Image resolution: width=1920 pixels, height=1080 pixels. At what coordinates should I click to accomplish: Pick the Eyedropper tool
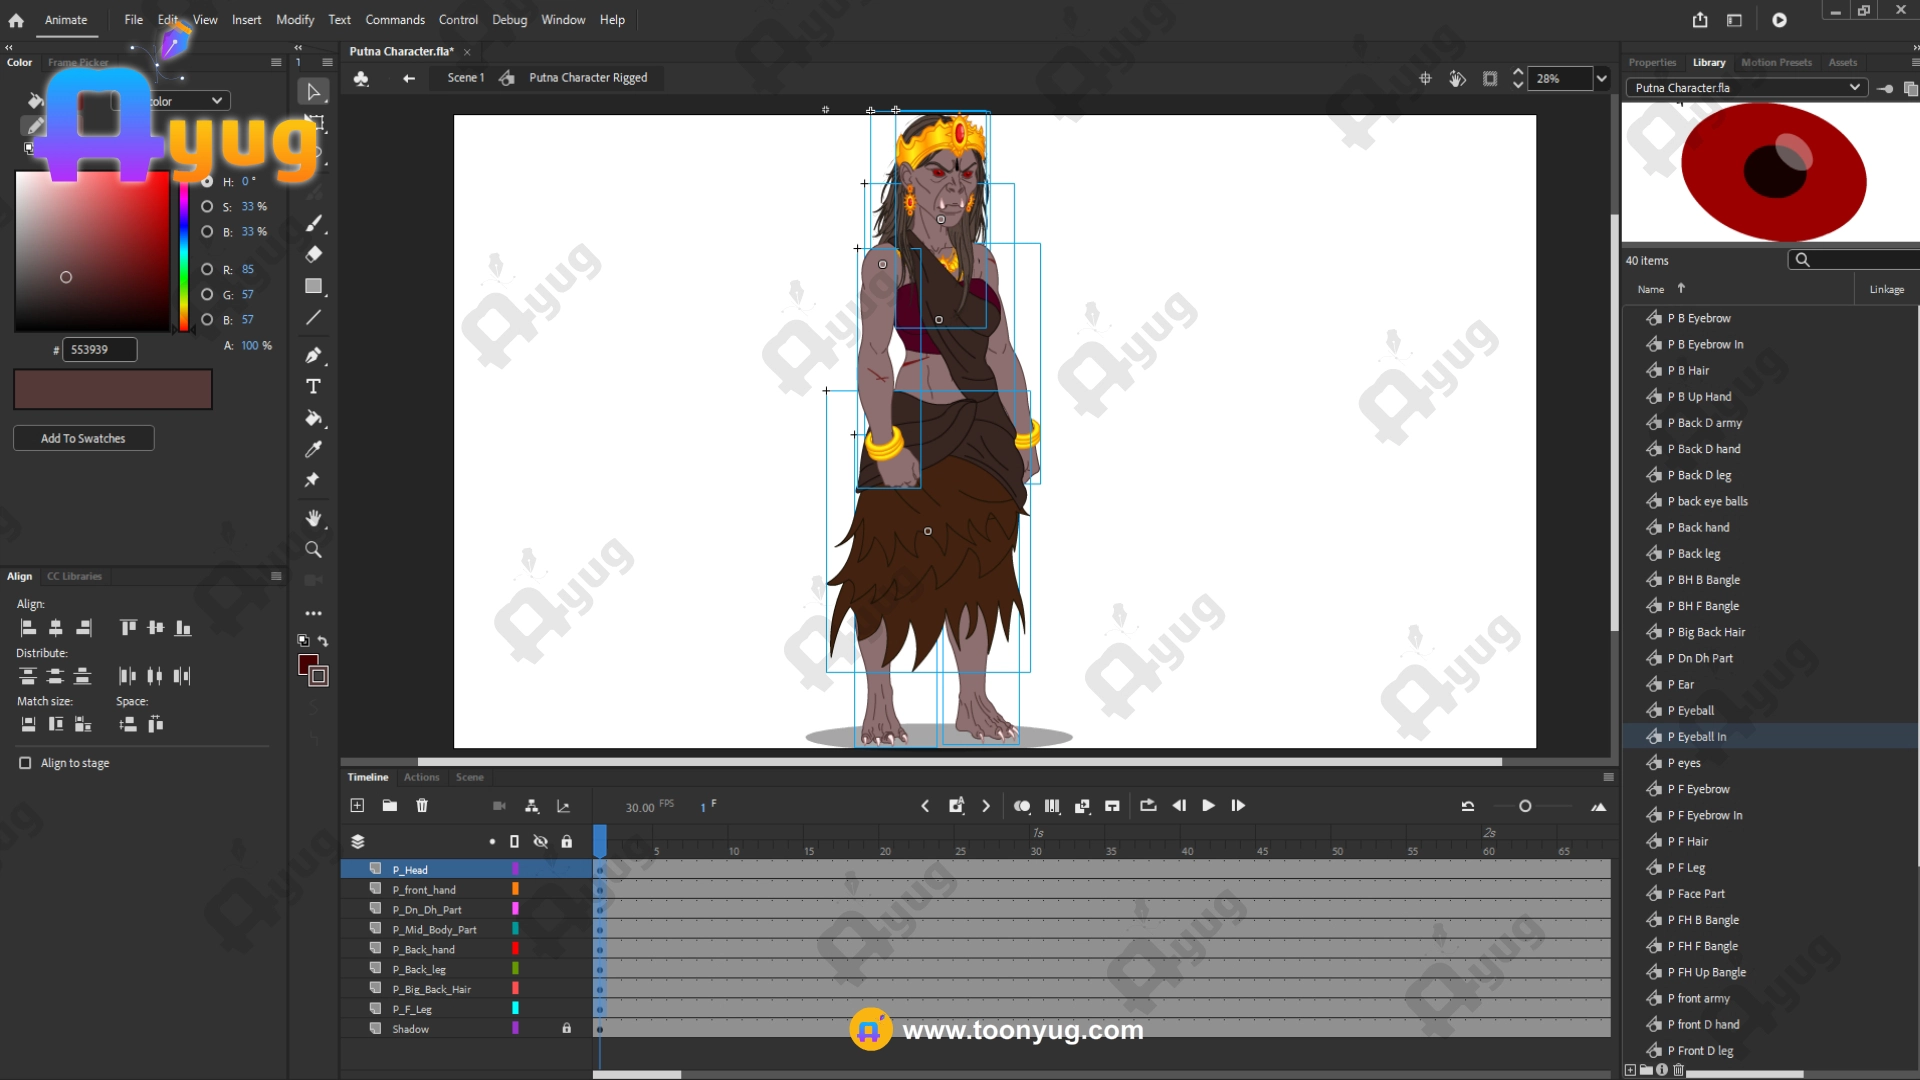(313, 449)
